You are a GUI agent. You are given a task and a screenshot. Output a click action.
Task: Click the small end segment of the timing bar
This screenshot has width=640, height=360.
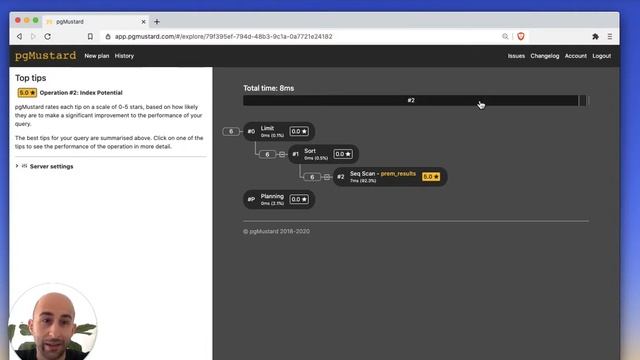[582, 100]
